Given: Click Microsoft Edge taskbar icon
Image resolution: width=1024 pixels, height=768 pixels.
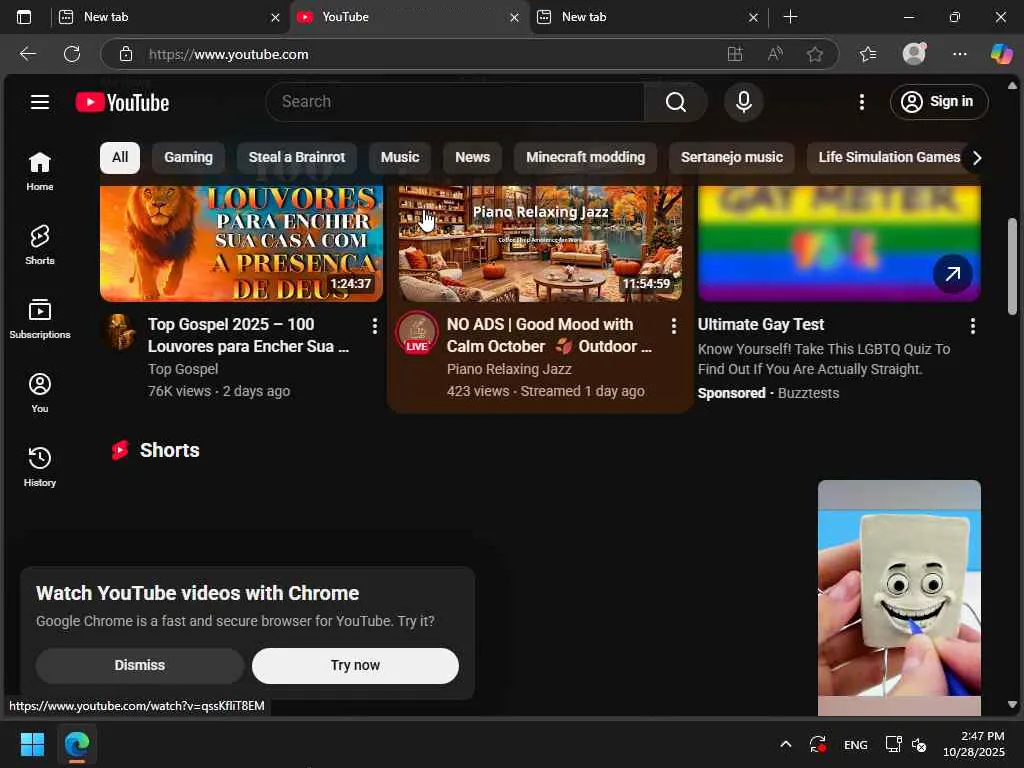Looking at the screenshot, I should tap(76, 744).
